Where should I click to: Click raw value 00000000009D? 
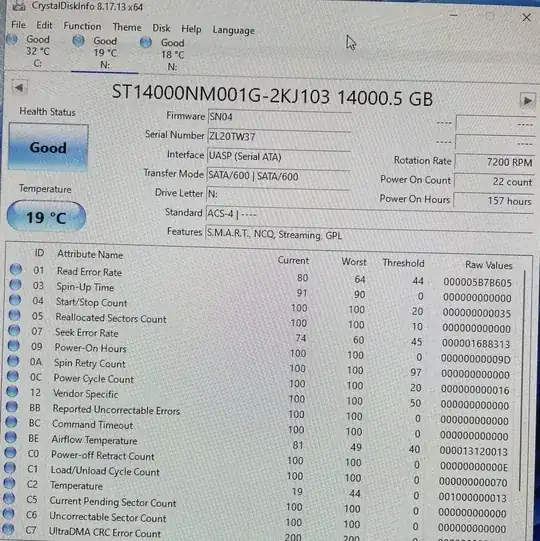click(475, 359)
